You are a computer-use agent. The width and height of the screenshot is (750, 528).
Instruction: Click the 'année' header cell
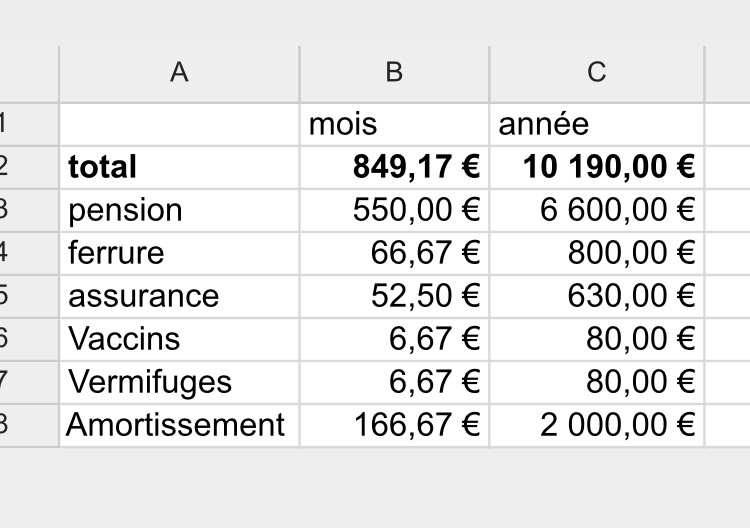596,124
